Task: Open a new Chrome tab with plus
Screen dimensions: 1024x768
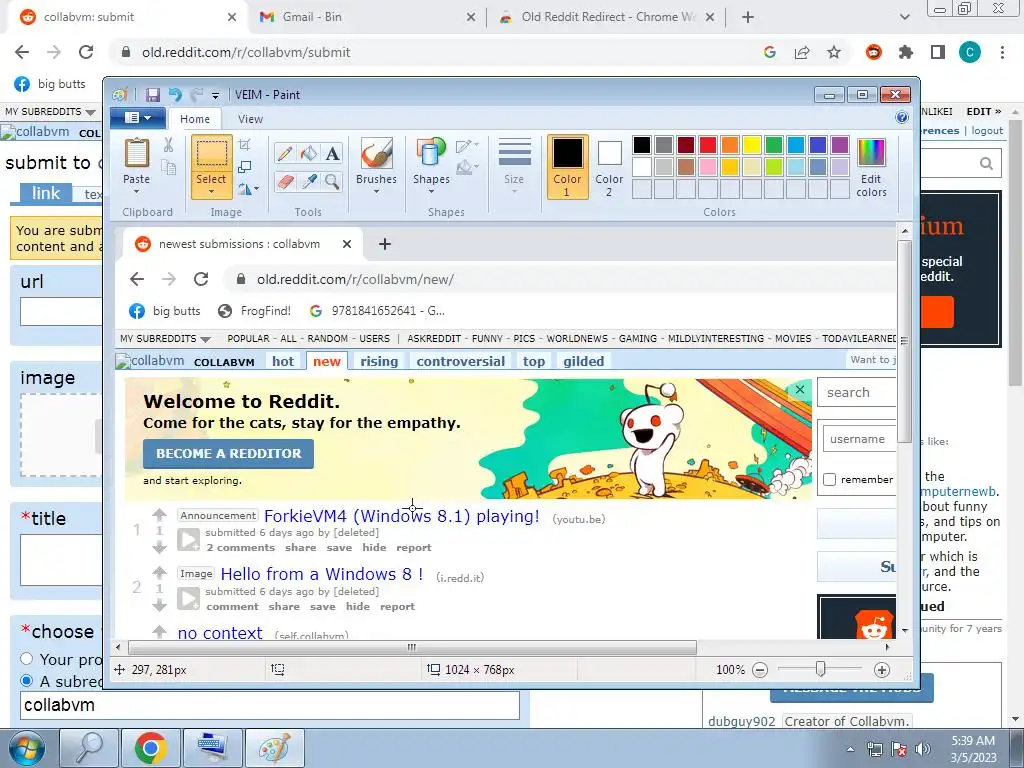Action: (x=748, y=18)
